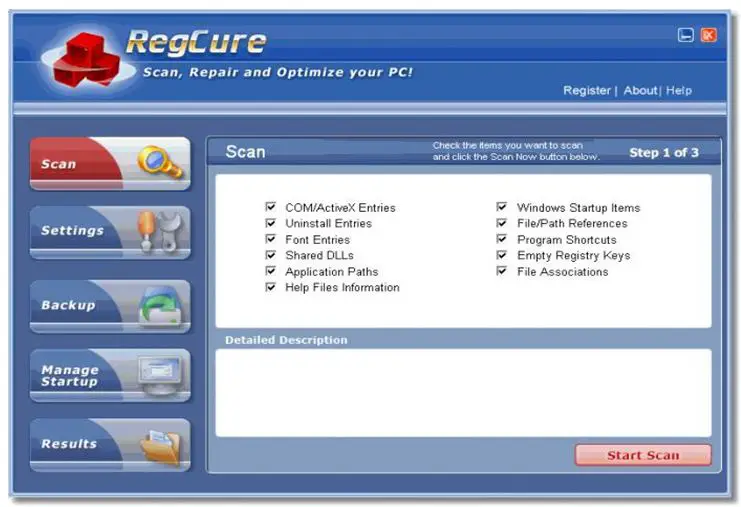
Task: Click the 'Scan' panel heading text
Action: pyautogui.click(x=245, y=152)
